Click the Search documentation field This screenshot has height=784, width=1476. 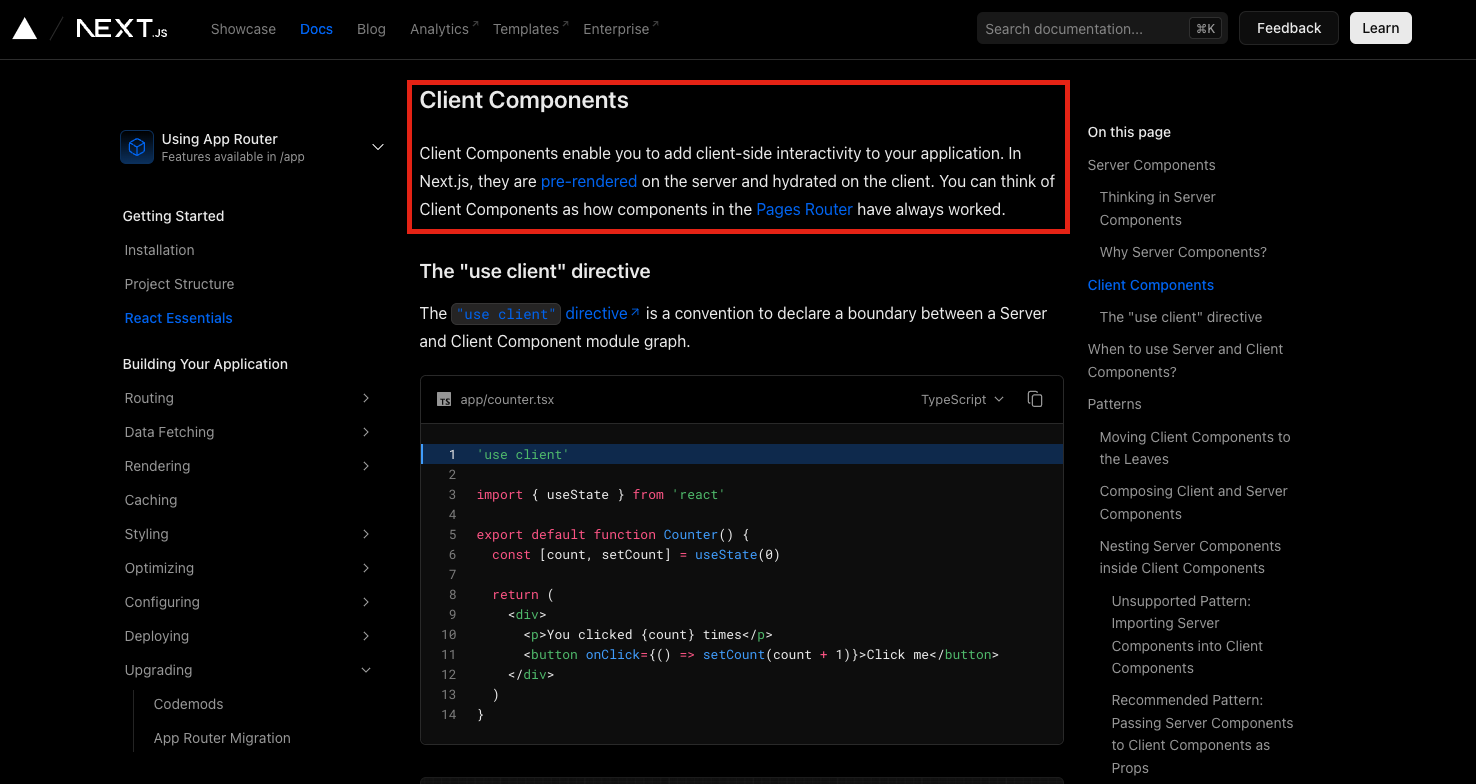[1090, 28]
